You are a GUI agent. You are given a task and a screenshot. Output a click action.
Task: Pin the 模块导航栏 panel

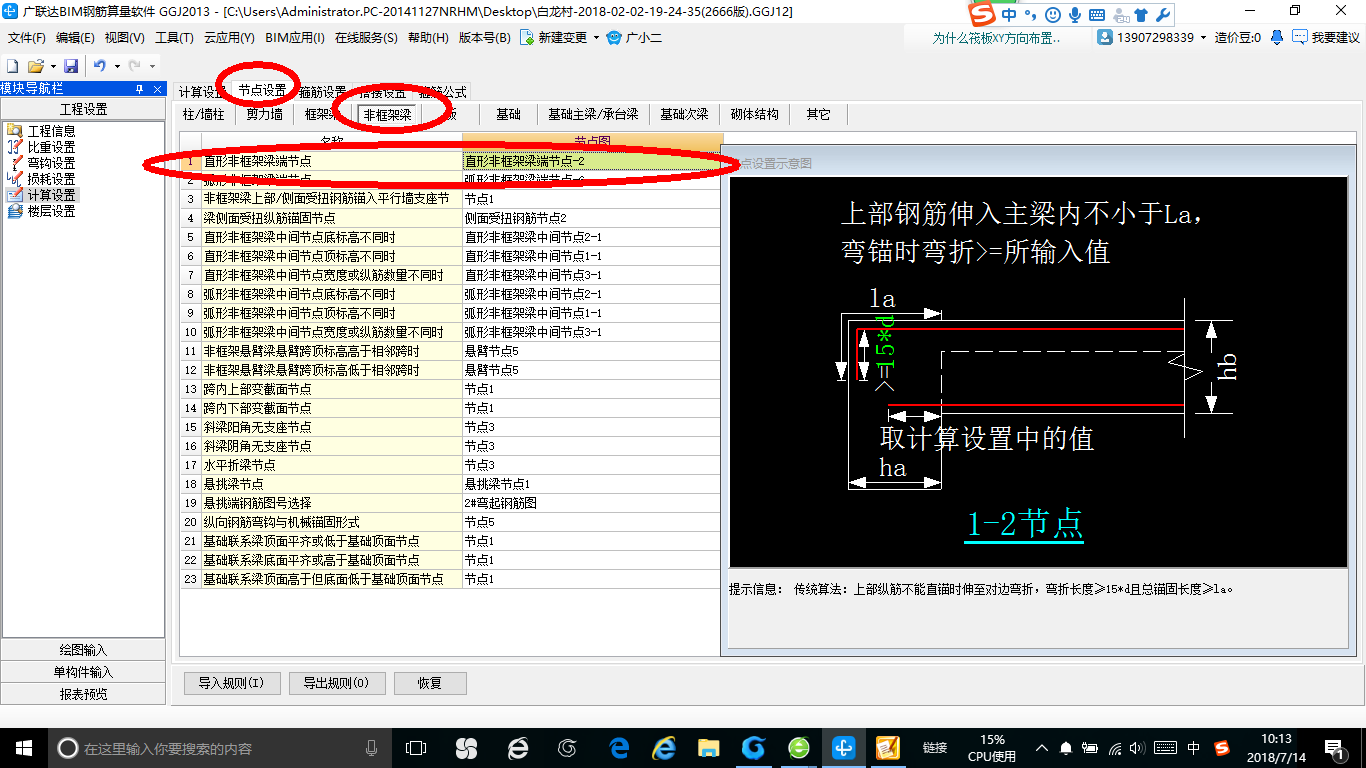pos(140,89)
